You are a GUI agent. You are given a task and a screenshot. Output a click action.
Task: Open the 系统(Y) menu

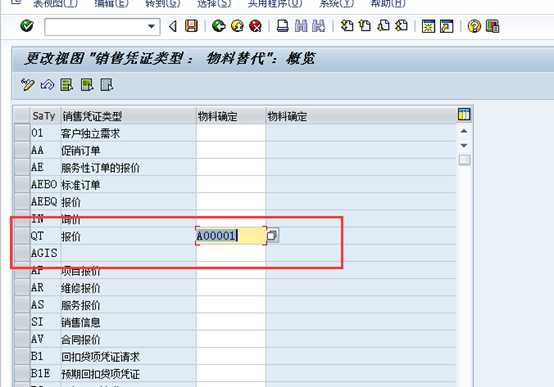pos(336,4)
